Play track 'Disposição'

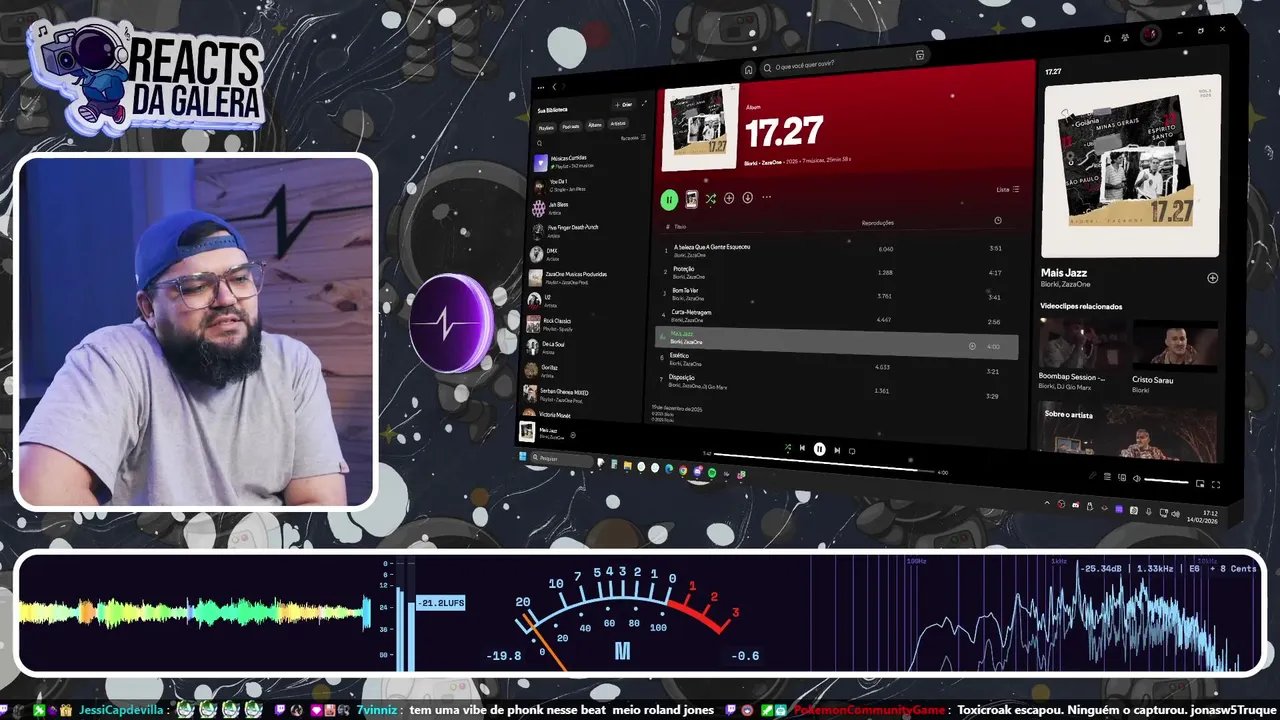(836, 386)
